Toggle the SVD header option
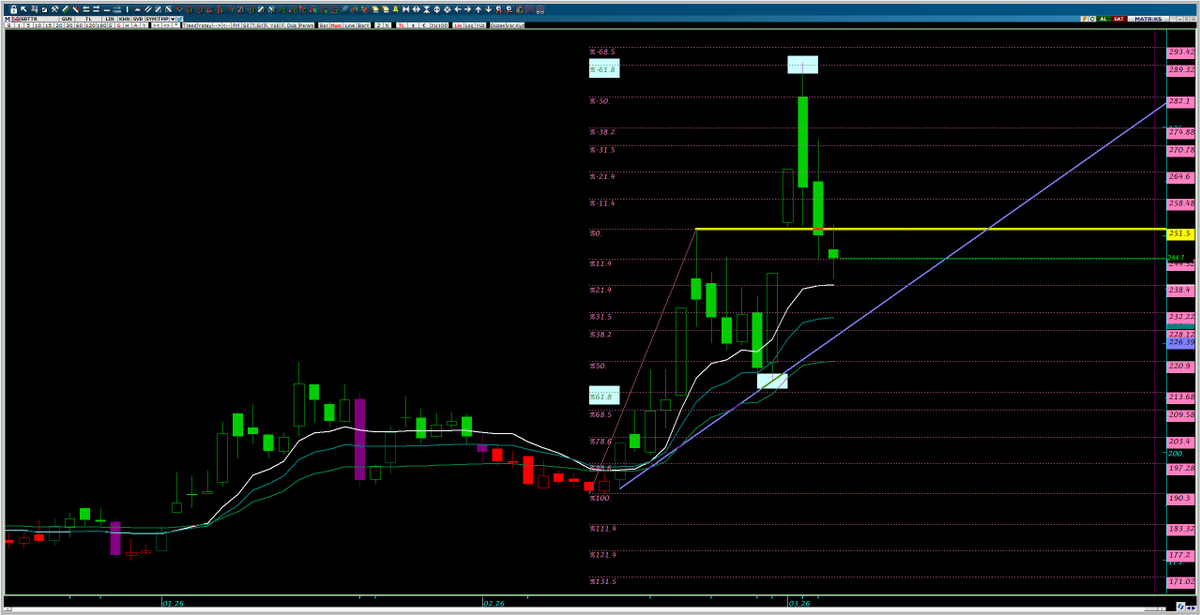The width and height of the screenshot is (1200, 615). pos(138,19)
